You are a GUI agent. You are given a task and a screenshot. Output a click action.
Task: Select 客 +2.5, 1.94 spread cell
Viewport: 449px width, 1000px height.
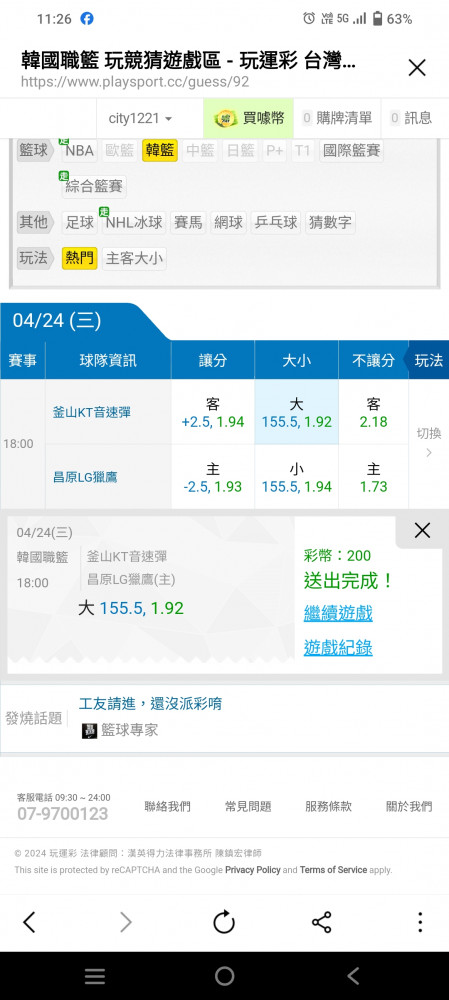coord(213,413)
